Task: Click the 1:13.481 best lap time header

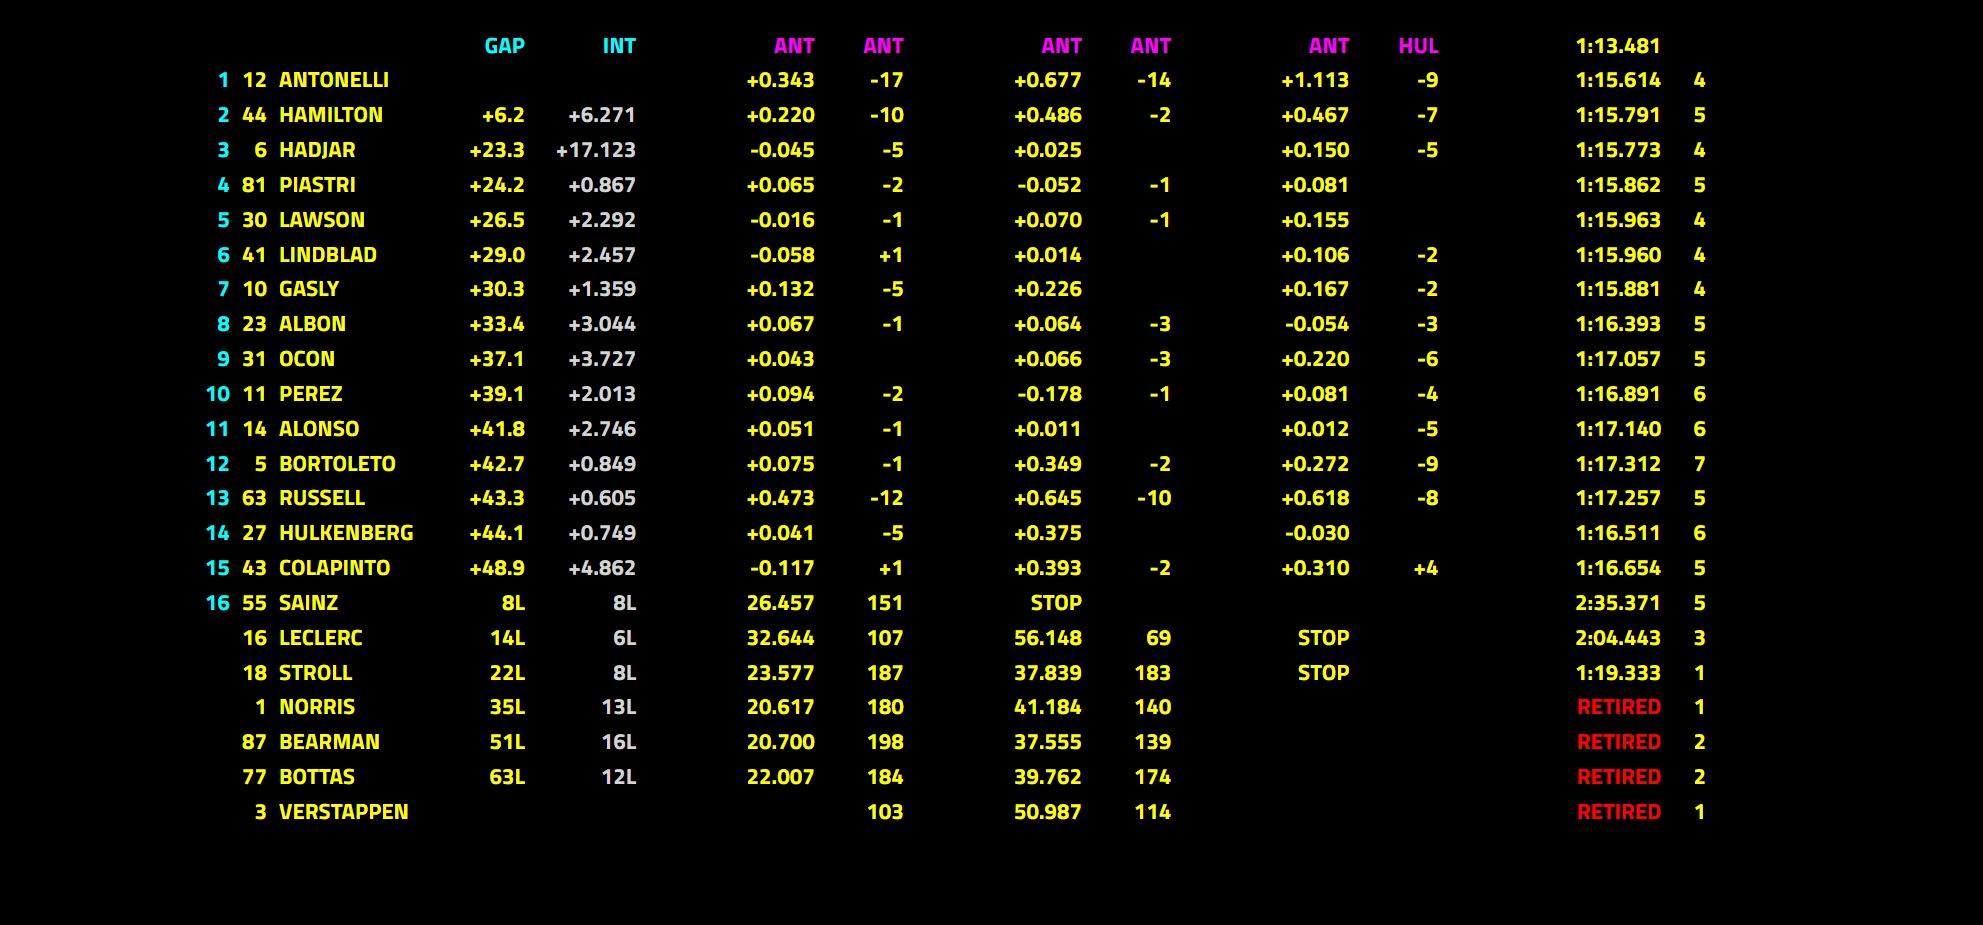Action: pyautogui.click(x=1618, y=46)
